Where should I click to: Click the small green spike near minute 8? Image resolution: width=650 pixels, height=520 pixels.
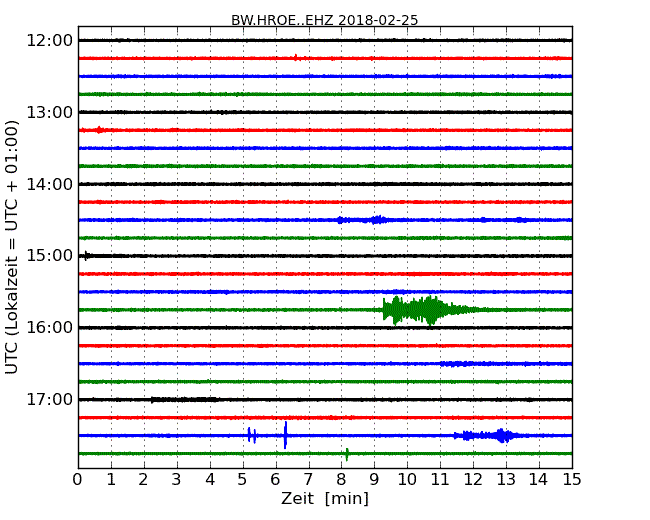click(347, 454)
